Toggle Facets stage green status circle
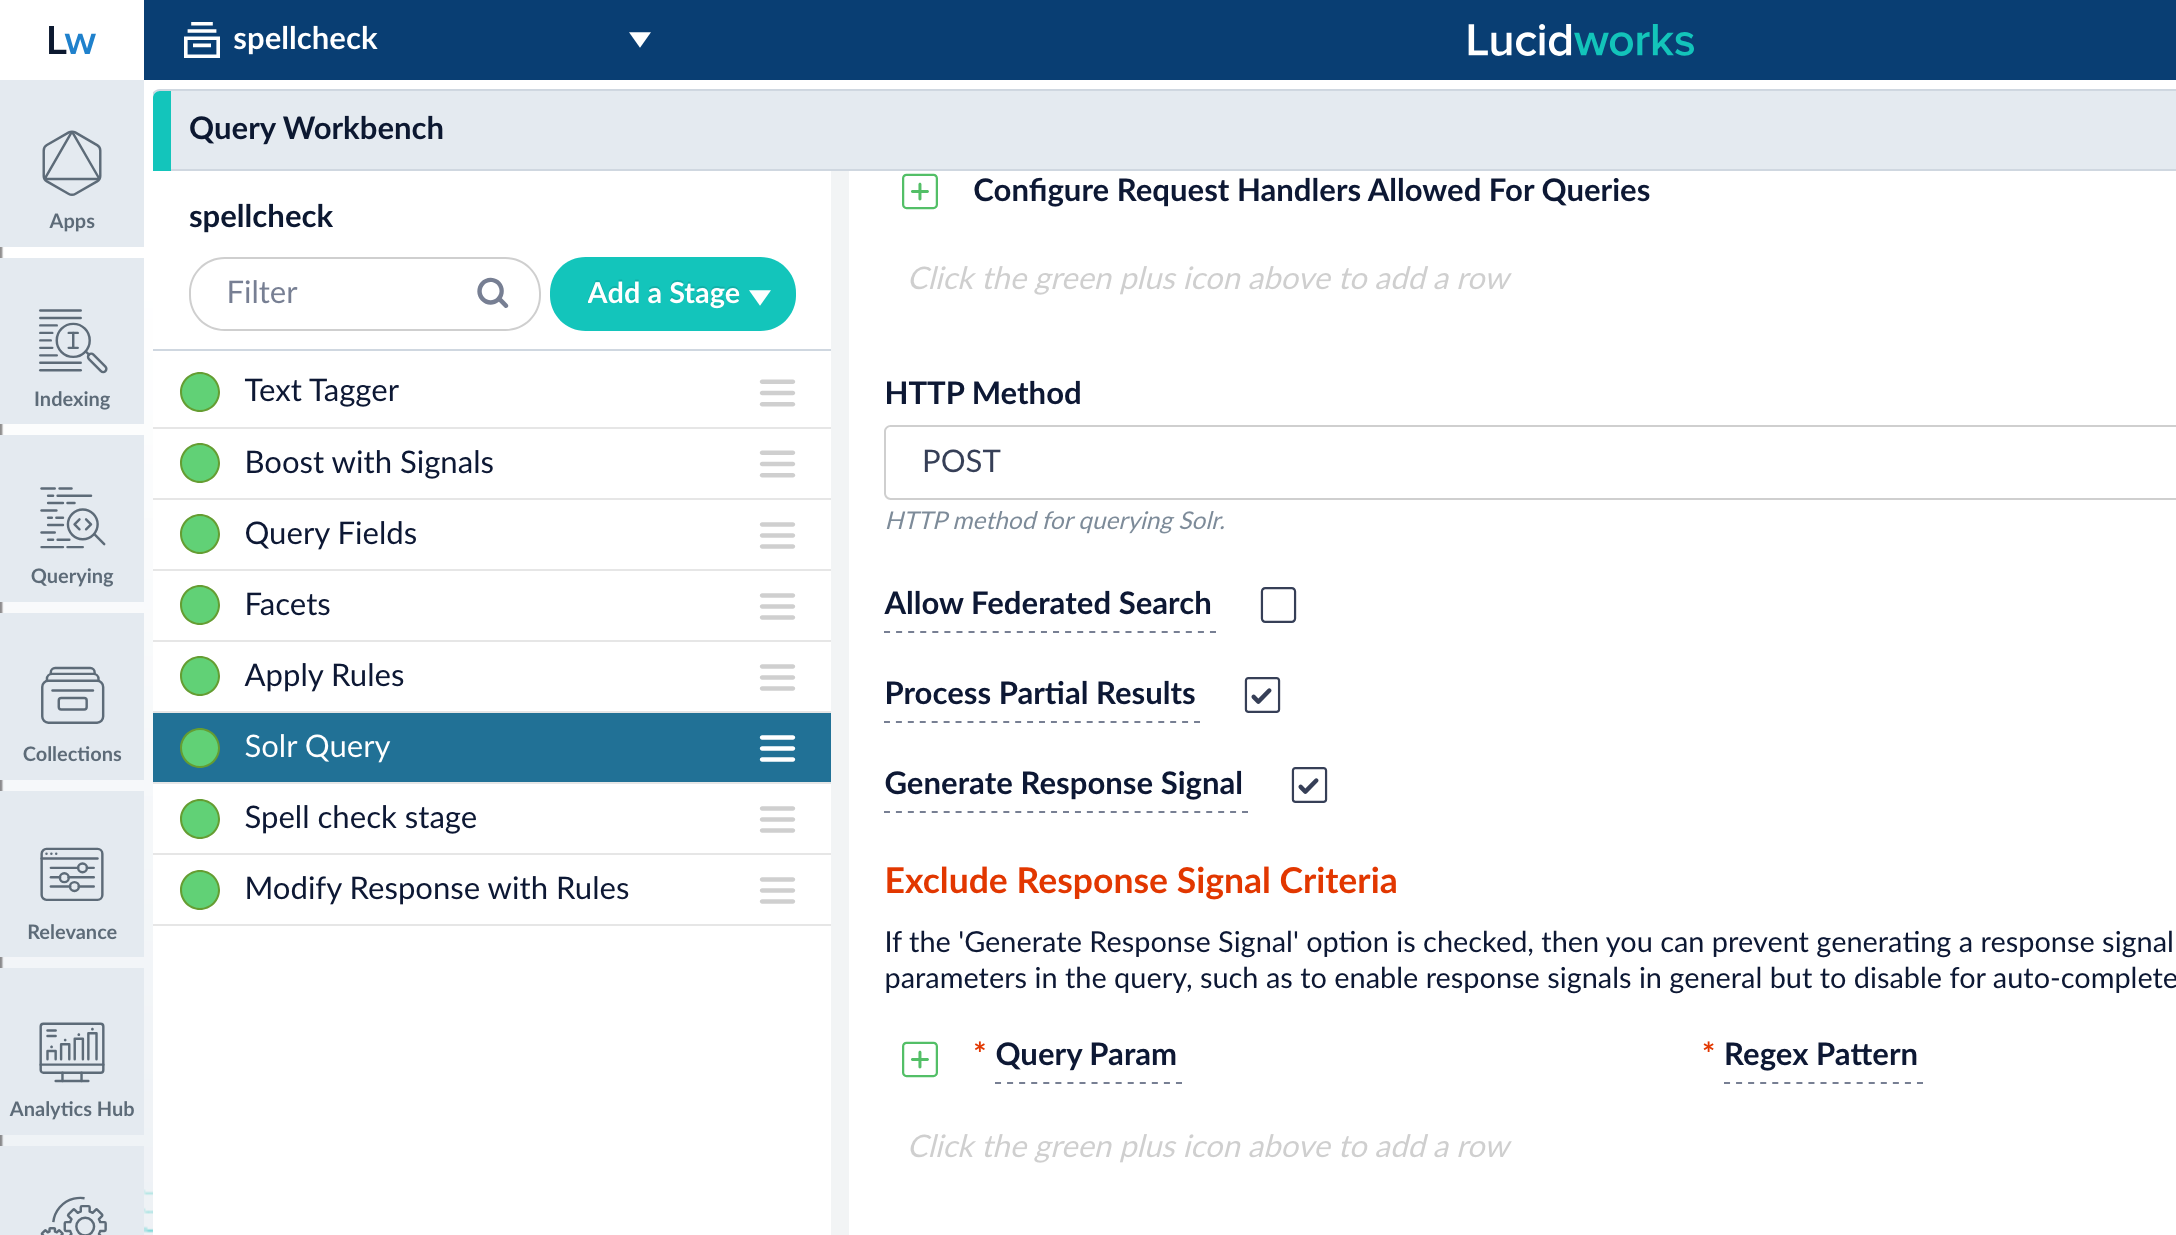The height and width of the screenshot is (1235, 2176). coord(200,605)
